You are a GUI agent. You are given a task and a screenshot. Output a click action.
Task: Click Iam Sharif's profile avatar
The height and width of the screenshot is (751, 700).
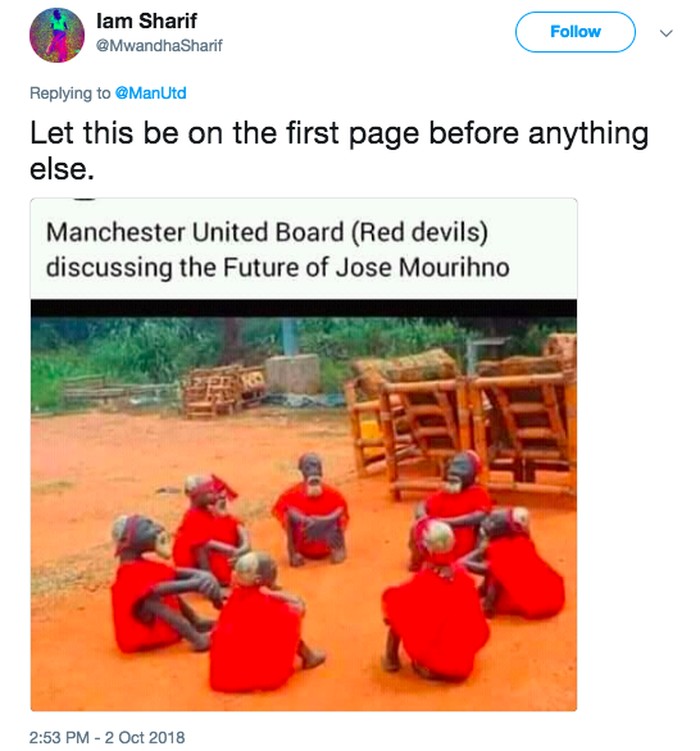57,35
